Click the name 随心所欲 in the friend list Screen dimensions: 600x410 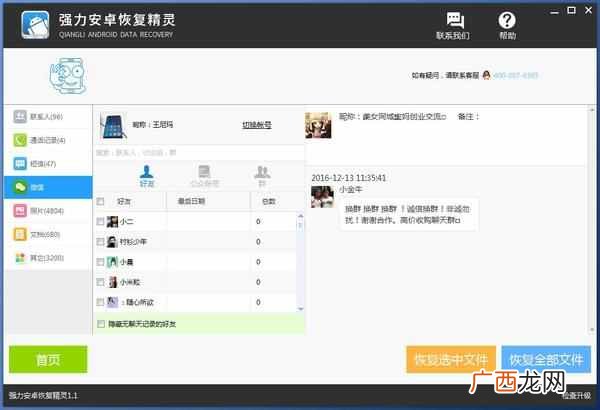[x=140, y=302]
